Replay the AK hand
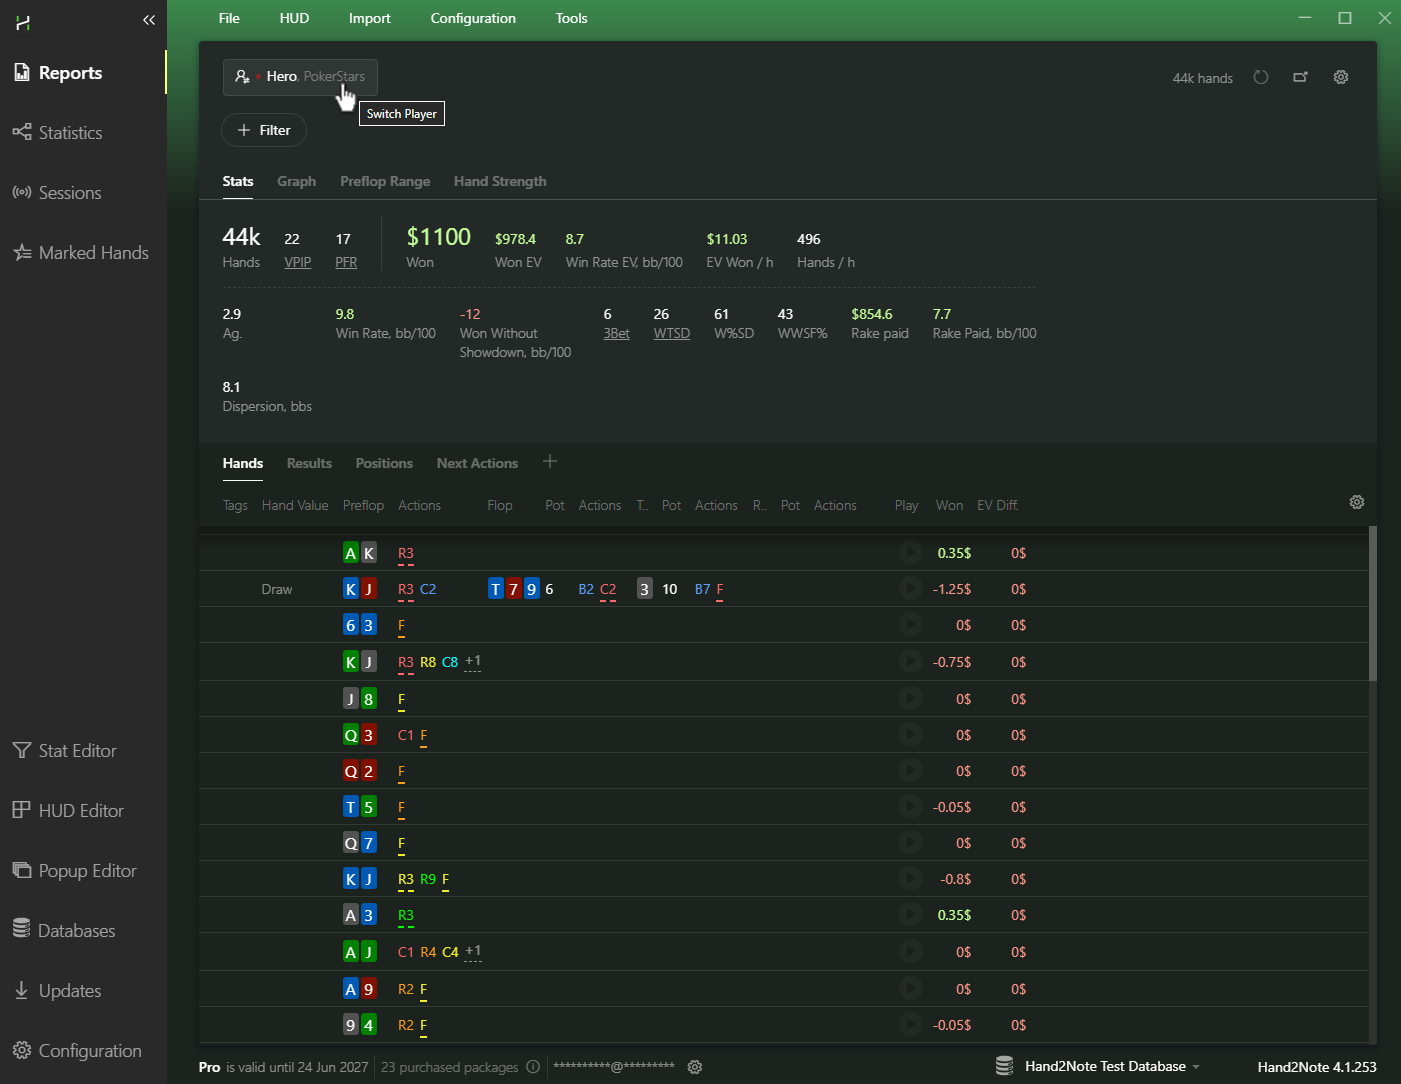The image size is (1401, 1084). click(x=910, y=552)
